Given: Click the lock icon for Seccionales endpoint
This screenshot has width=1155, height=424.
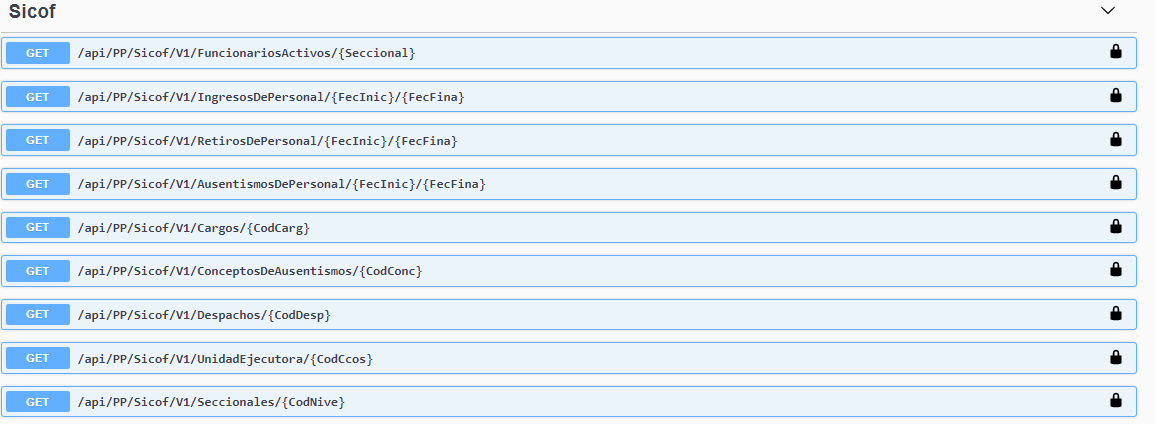Looking at the screenshot, I should (x=1115, y=401).
